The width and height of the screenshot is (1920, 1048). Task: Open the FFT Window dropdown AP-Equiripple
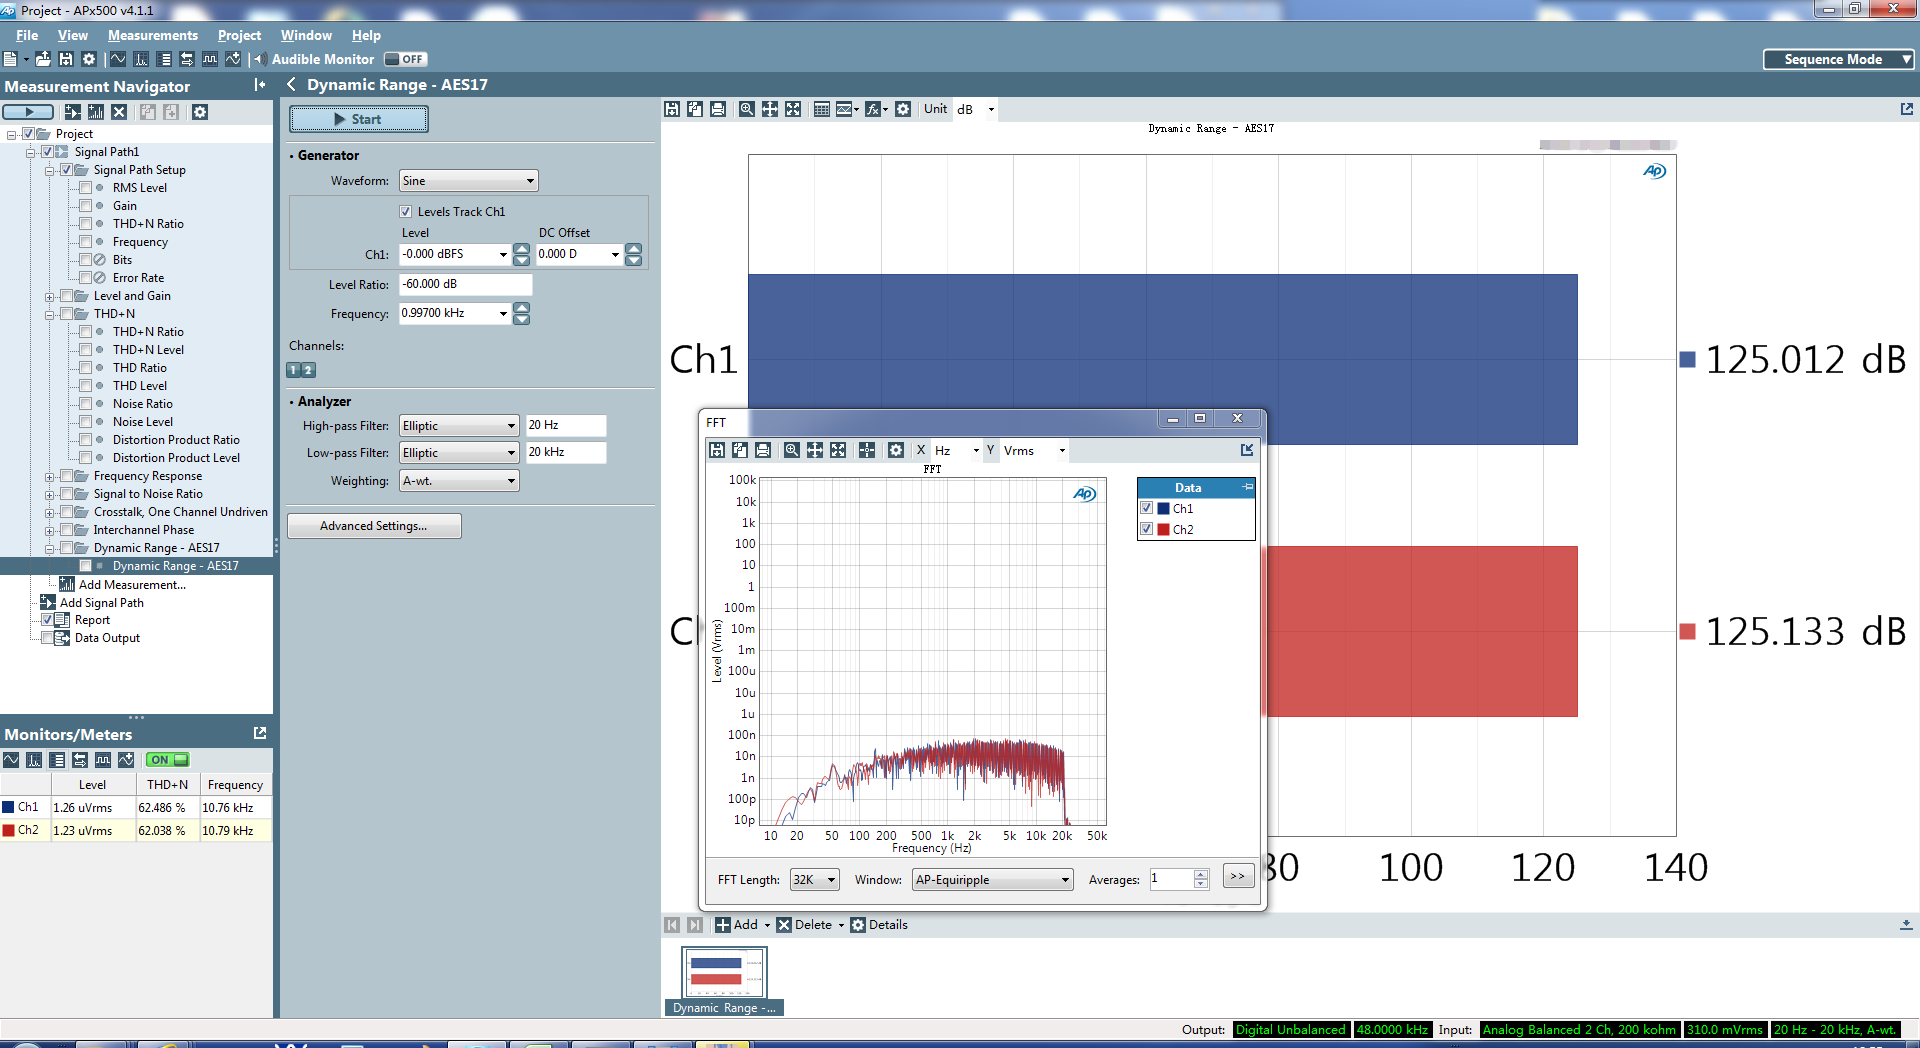[x=992, y=880]
